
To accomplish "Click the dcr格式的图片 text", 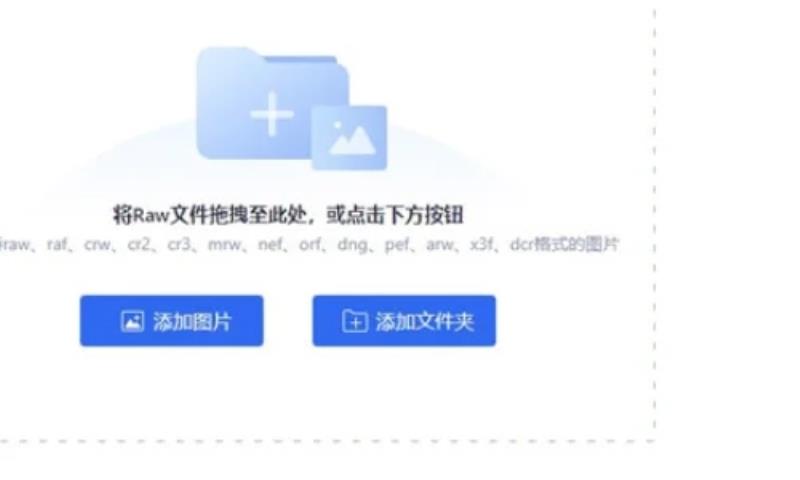I will click(564, 245).
